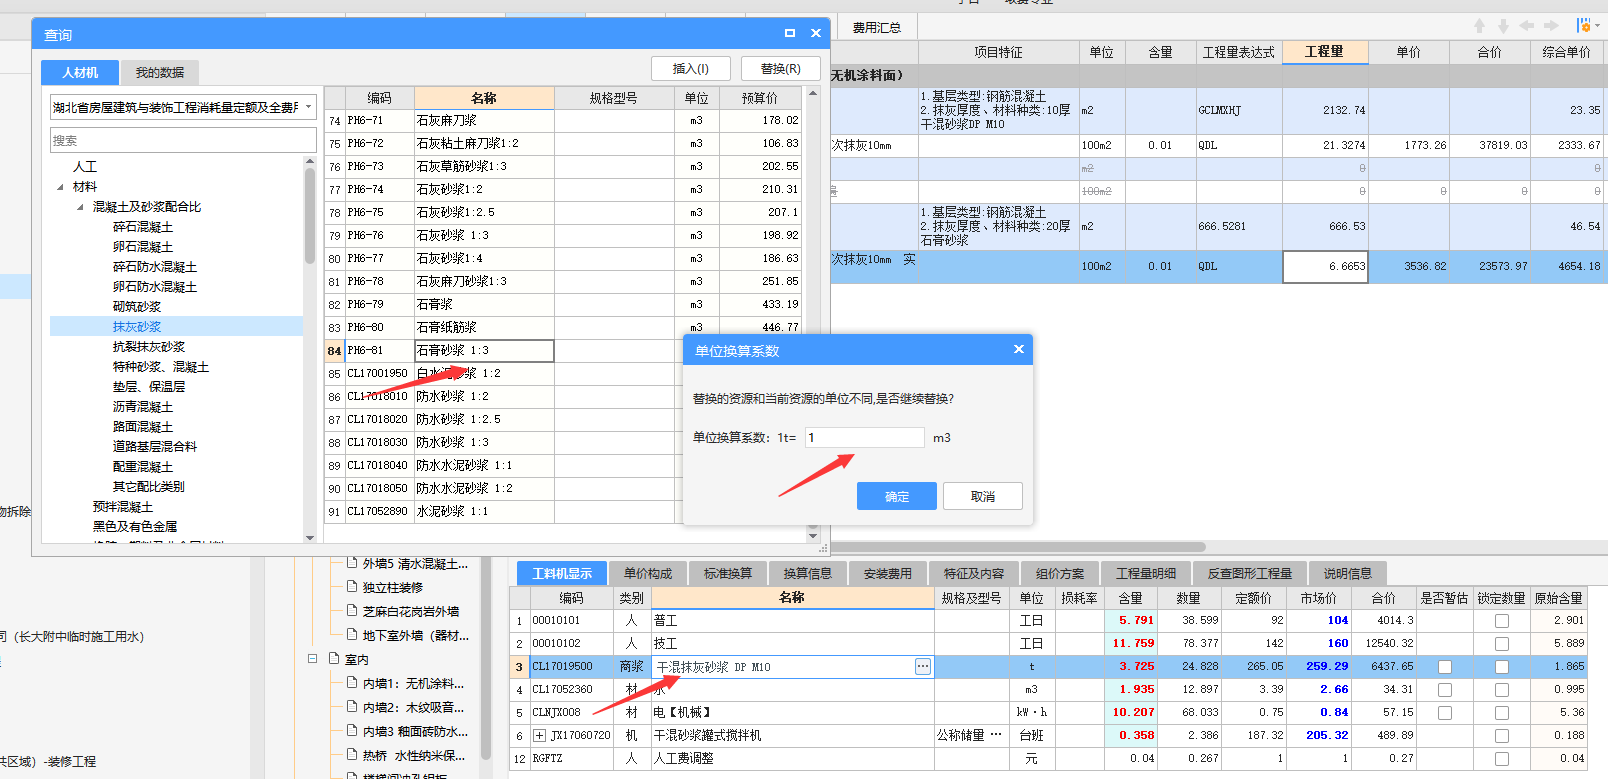Select 抹灰砂浆 in the material category tree

137,327
